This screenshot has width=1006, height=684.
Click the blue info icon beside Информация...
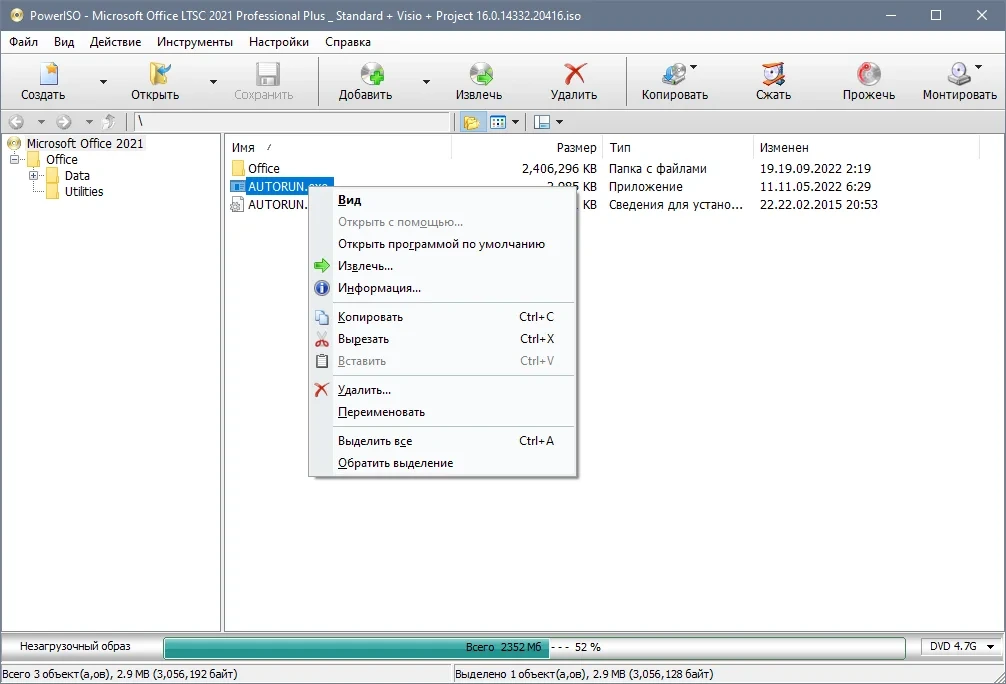tap(322, 288)
